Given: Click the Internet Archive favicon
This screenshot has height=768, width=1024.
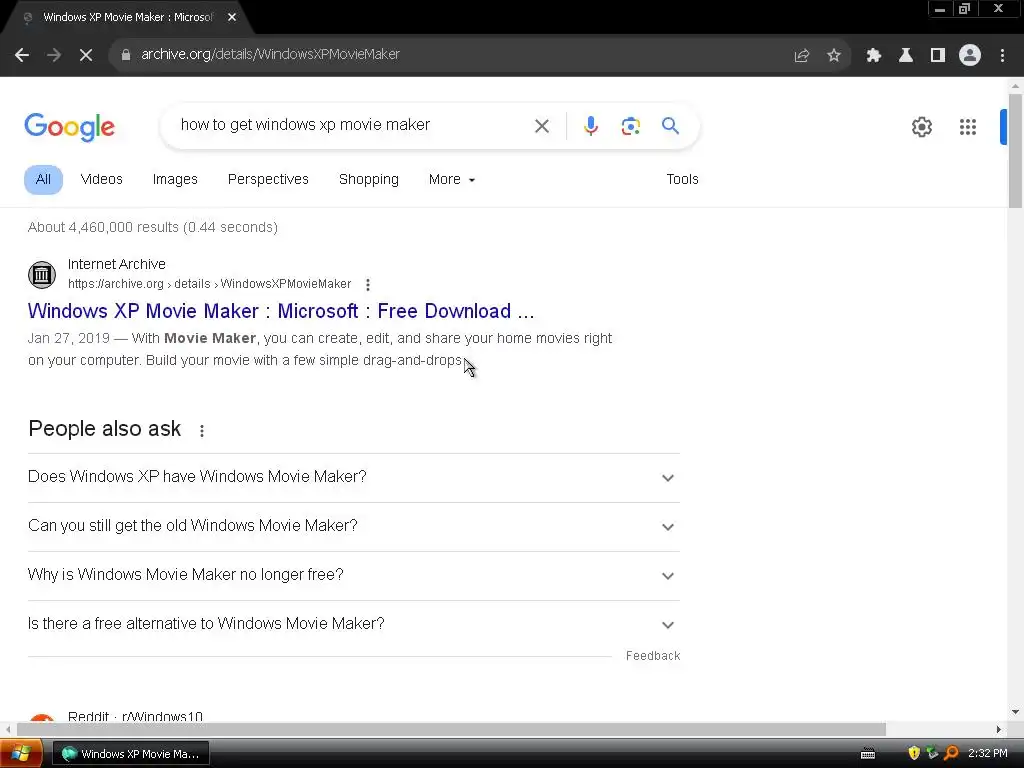Looking at the screenshot, I should pyautogui.click(x=42, y=274).
